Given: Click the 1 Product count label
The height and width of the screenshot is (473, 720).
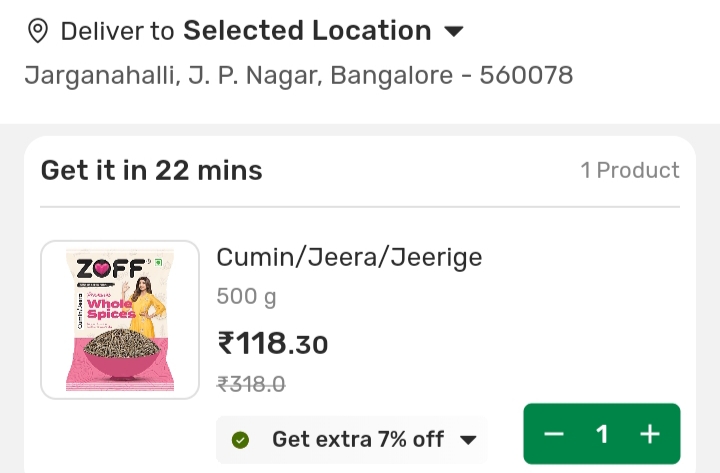Looking at the screenshot, I should pos(630,170).
